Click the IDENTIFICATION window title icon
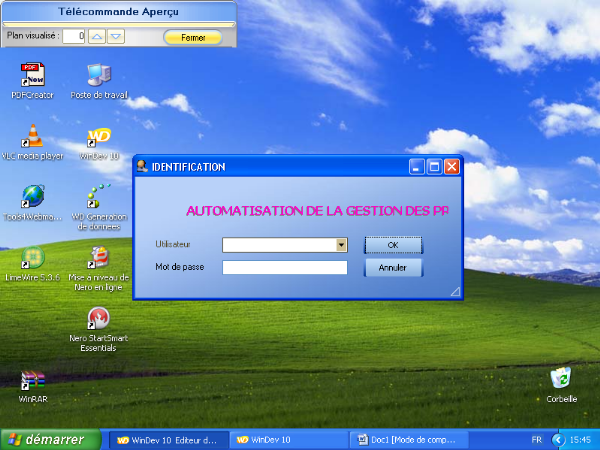Image resolution: width=600 pixels, height=450 pixels. [142, 166]
